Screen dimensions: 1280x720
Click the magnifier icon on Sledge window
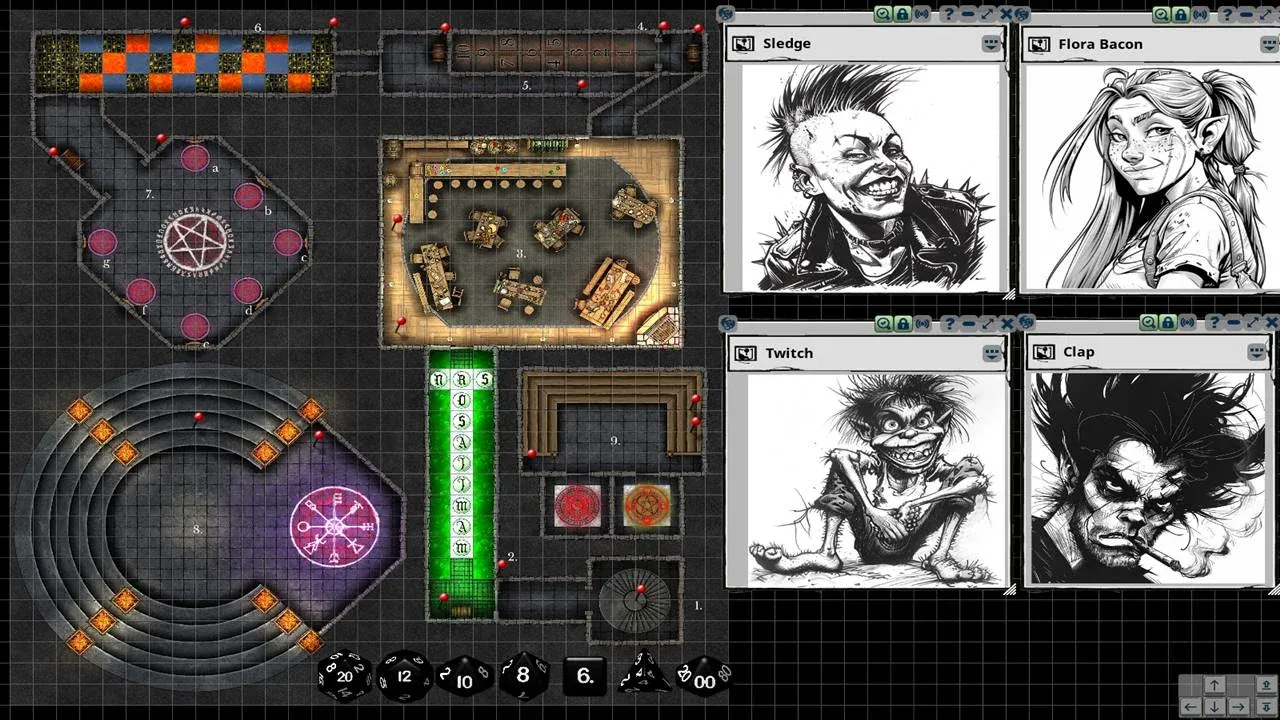(883, 14)
